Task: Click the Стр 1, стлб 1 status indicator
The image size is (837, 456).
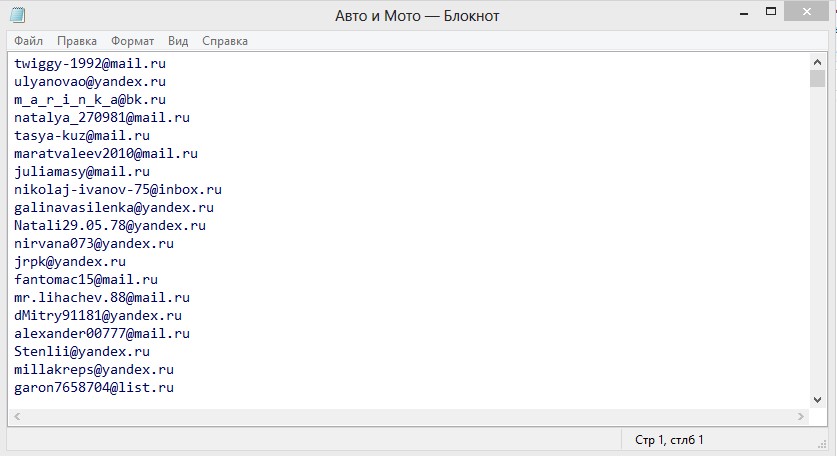Action: (x=669, y=440)
